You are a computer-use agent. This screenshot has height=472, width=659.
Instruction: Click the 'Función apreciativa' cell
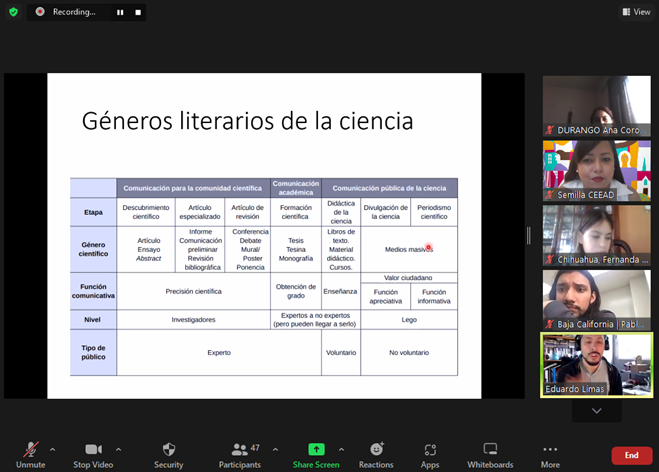click(x=385, y=296)
